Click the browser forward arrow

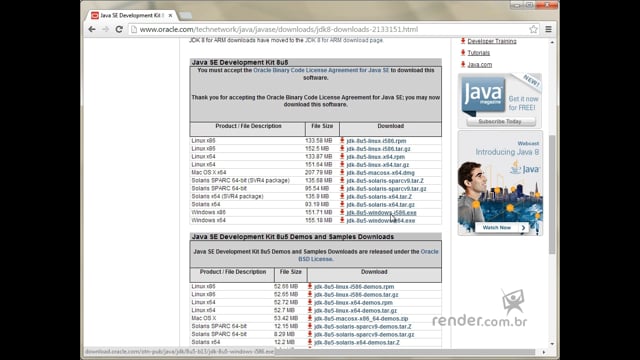[105, 29]
